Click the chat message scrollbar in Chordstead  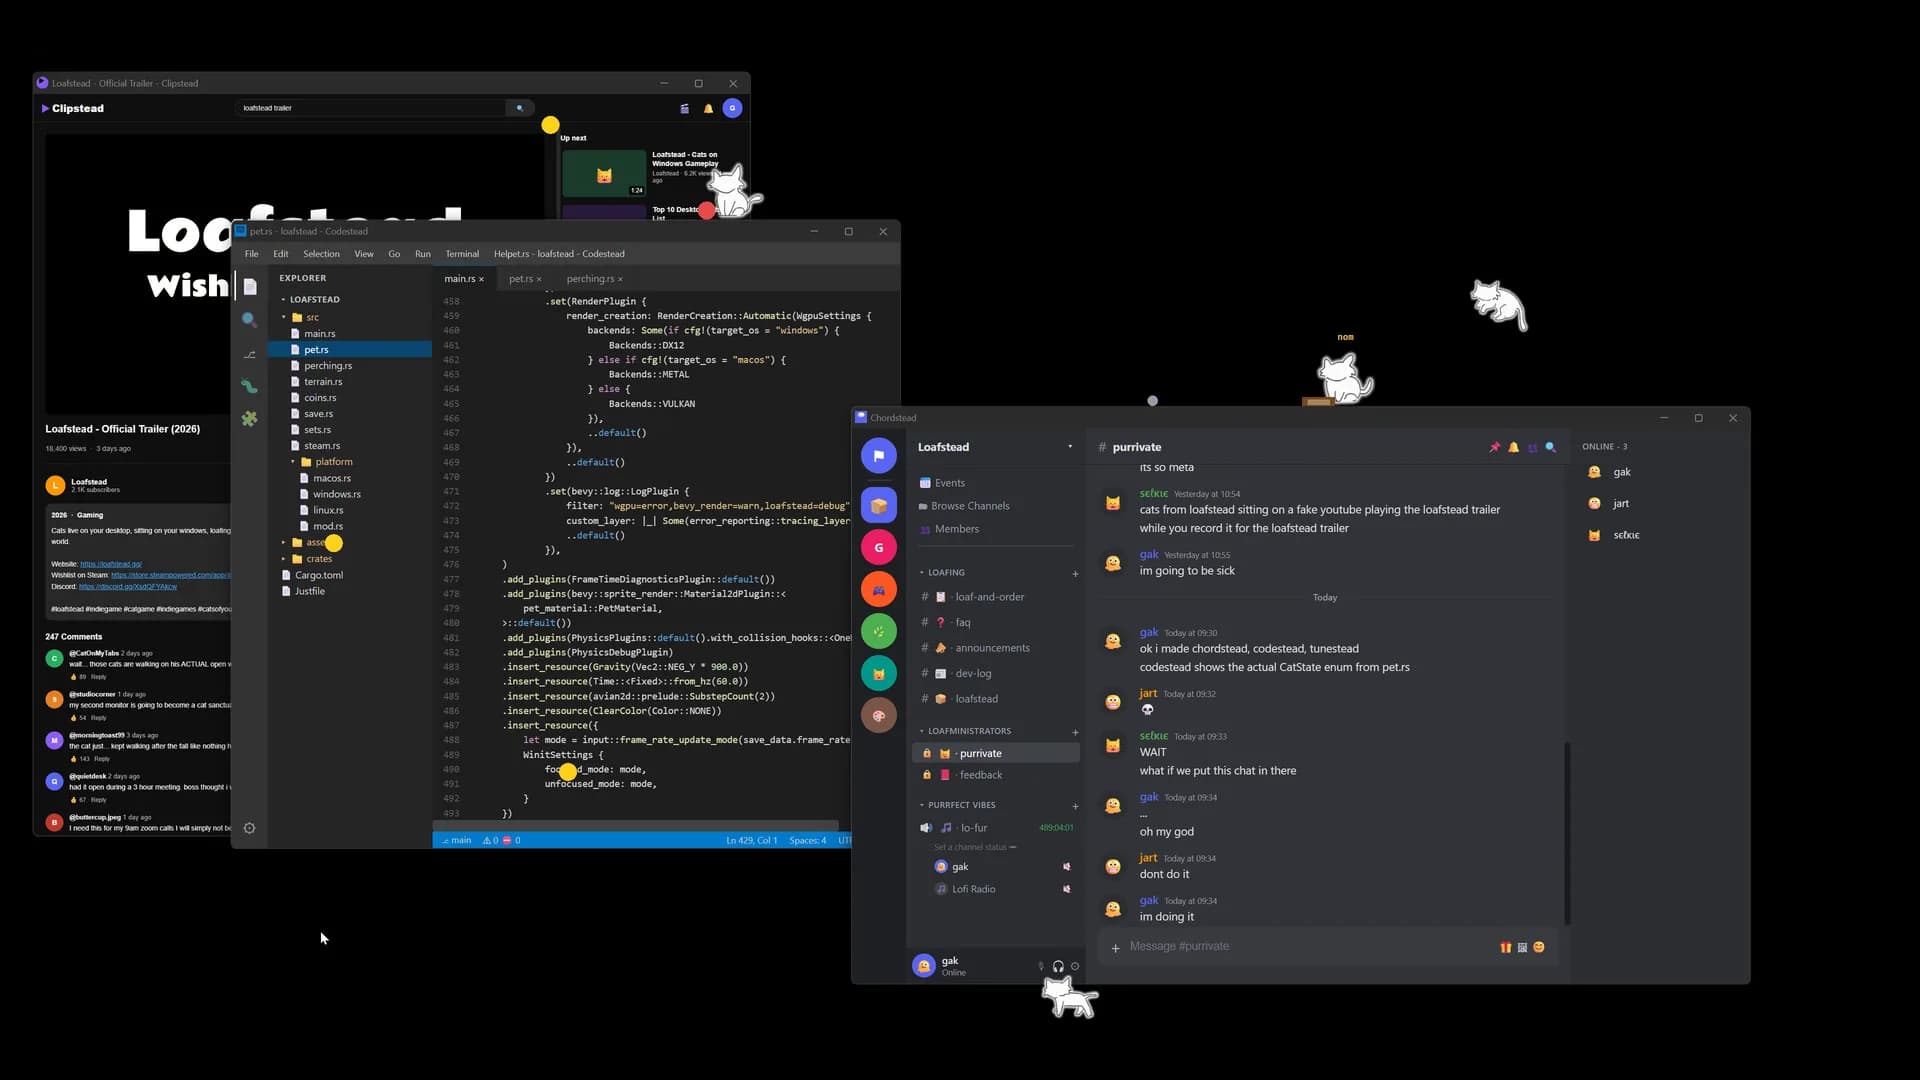pyautogui.click(x=1567, y=832)
